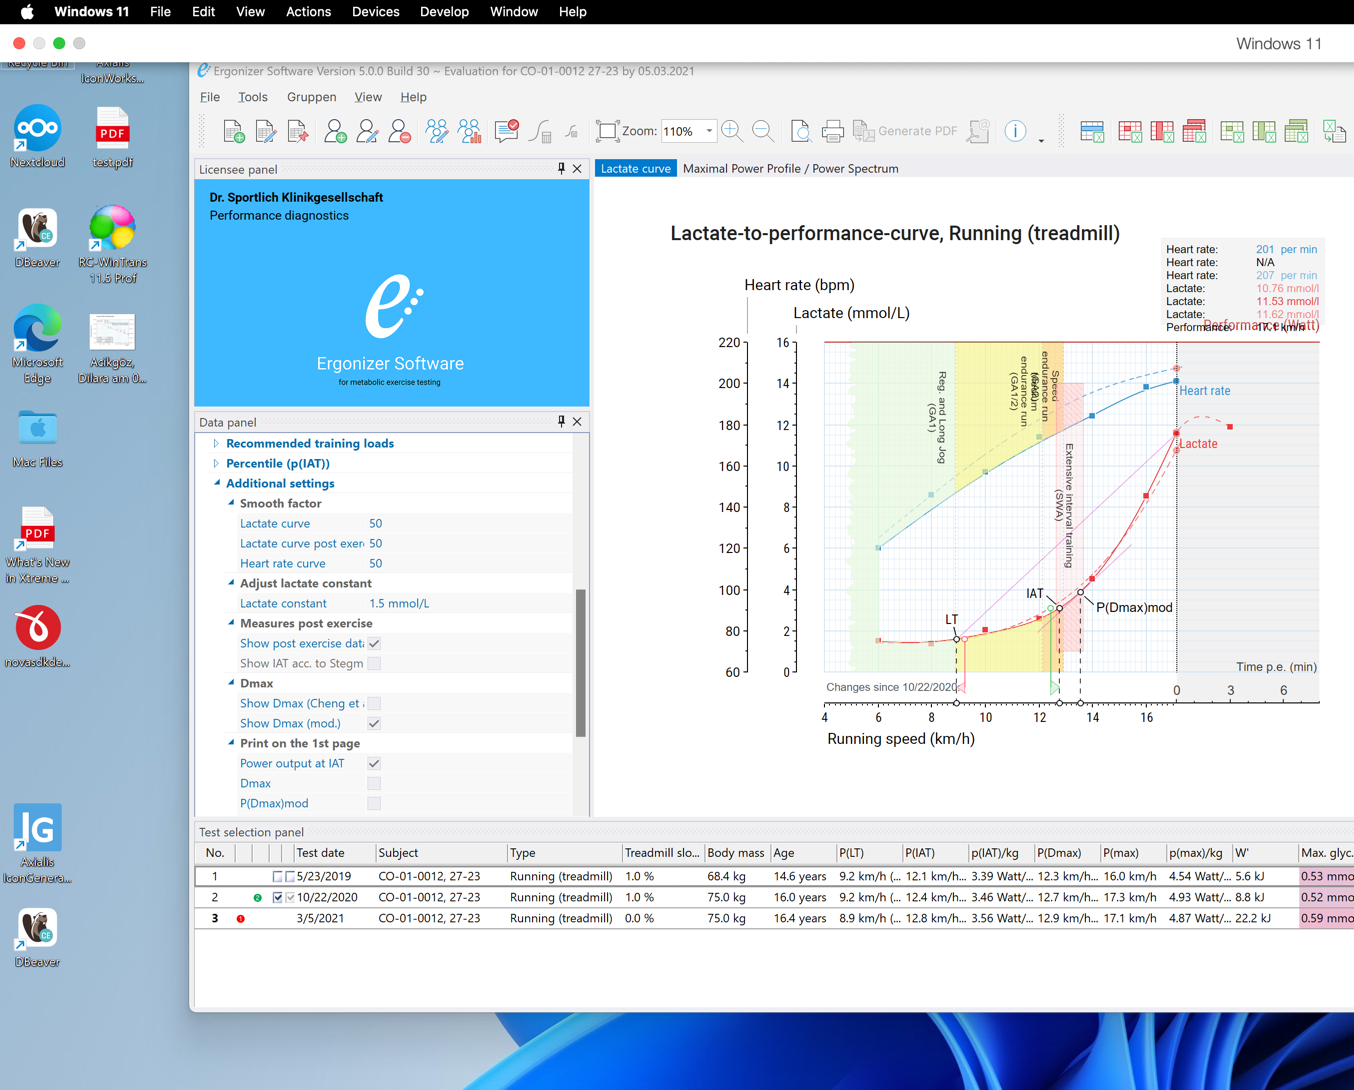Click the first green Excel export icon
1354x1090 pixels.
click(x=1232, y=131)
